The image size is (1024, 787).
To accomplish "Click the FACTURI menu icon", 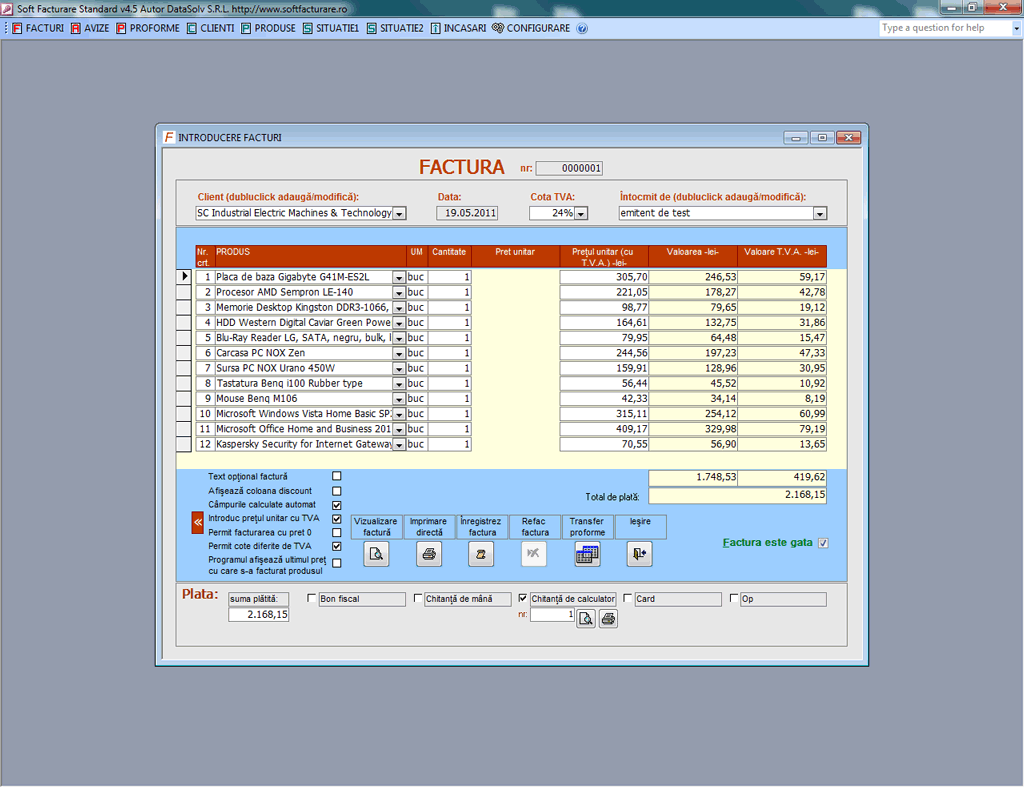I will 17,29.
